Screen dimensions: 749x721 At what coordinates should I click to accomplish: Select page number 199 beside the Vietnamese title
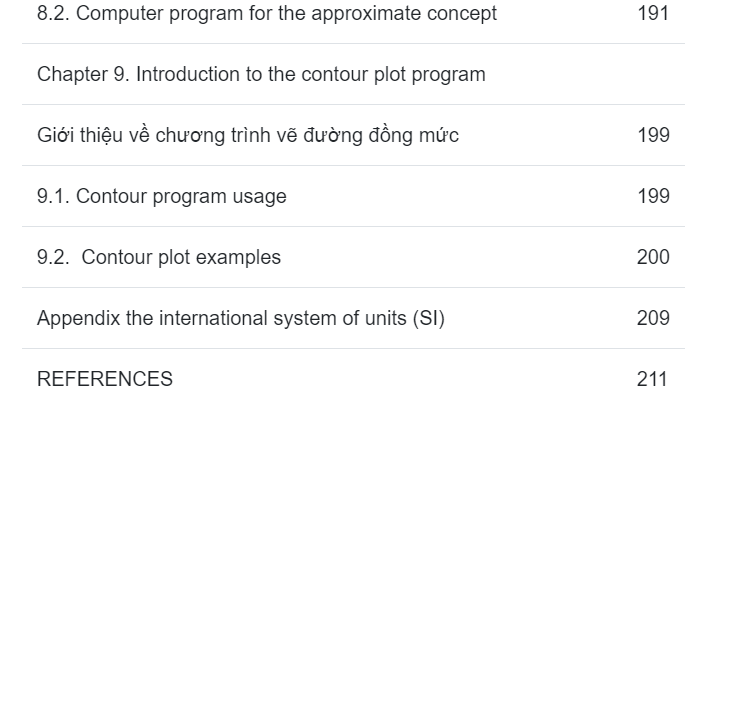tap(653, 135)
